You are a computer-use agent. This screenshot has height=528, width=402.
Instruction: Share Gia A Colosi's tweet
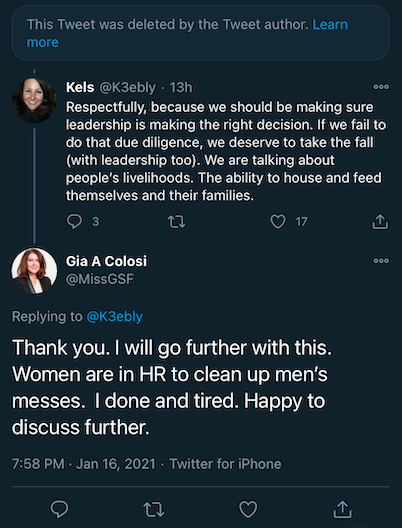[342, 509]
